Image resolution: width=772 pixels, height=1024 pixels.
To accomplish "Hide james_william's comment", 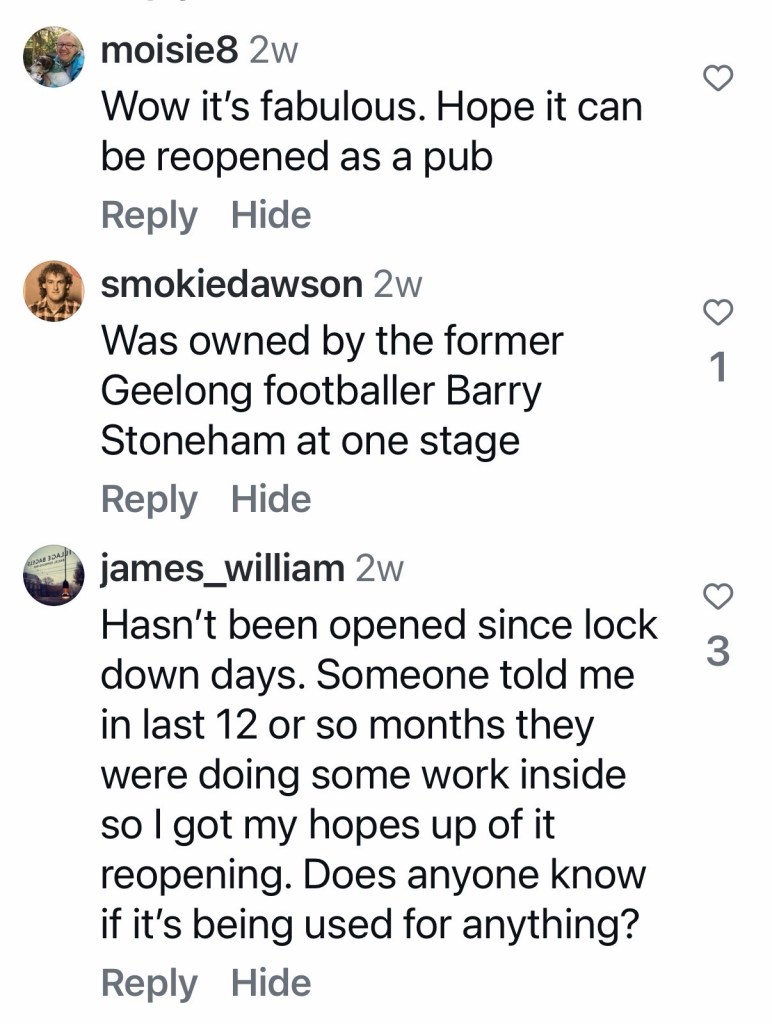I will [x=271, y=983].
